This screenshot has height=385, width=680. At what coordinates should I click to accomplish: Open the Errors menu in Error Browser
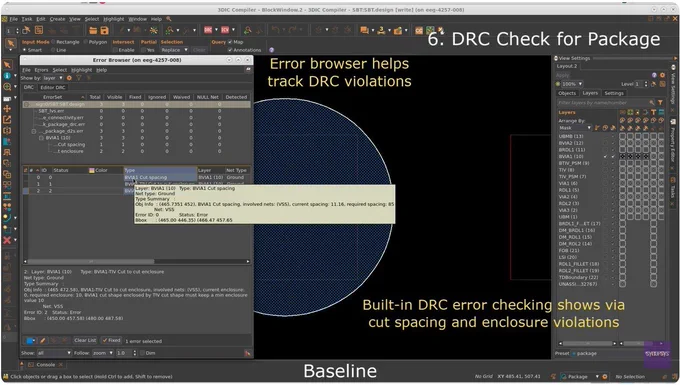point(41,70)
